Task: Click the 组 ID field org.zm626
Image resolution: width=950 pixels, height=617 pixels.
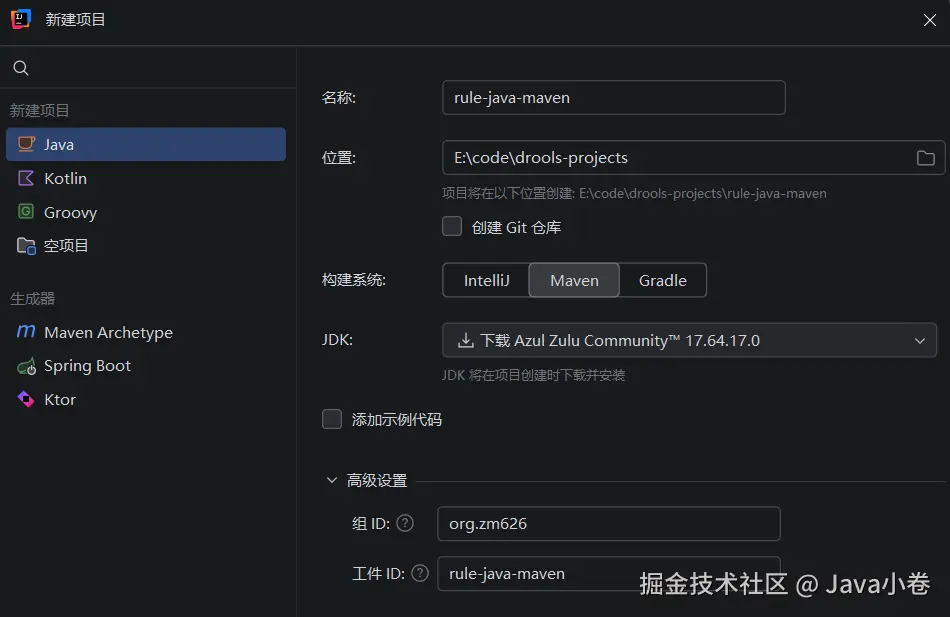Action: (x=608, y=524)
